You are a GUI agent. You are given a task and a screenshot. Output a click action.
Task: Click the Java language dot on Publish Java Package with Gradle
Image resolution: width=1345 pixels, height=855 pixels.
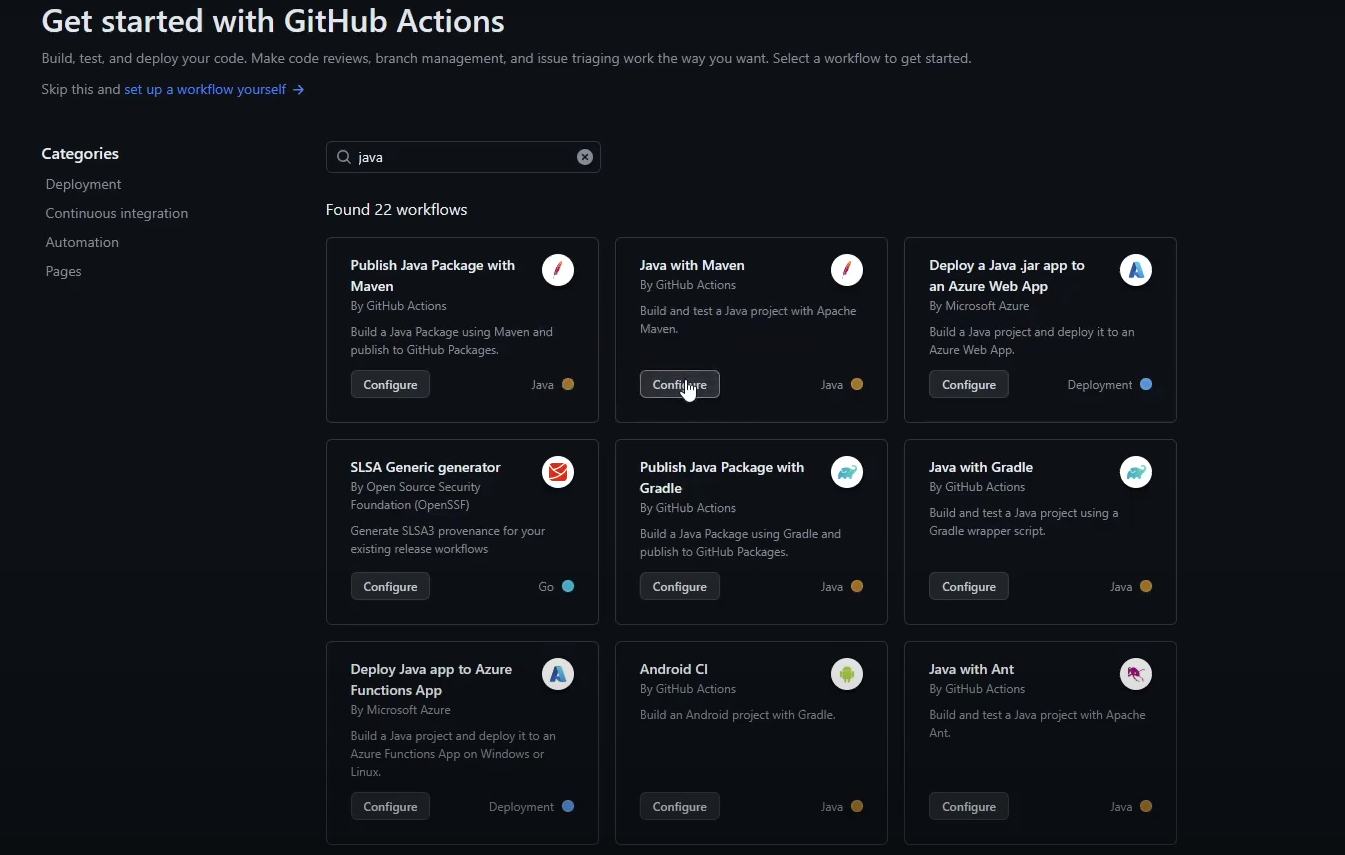857,586
